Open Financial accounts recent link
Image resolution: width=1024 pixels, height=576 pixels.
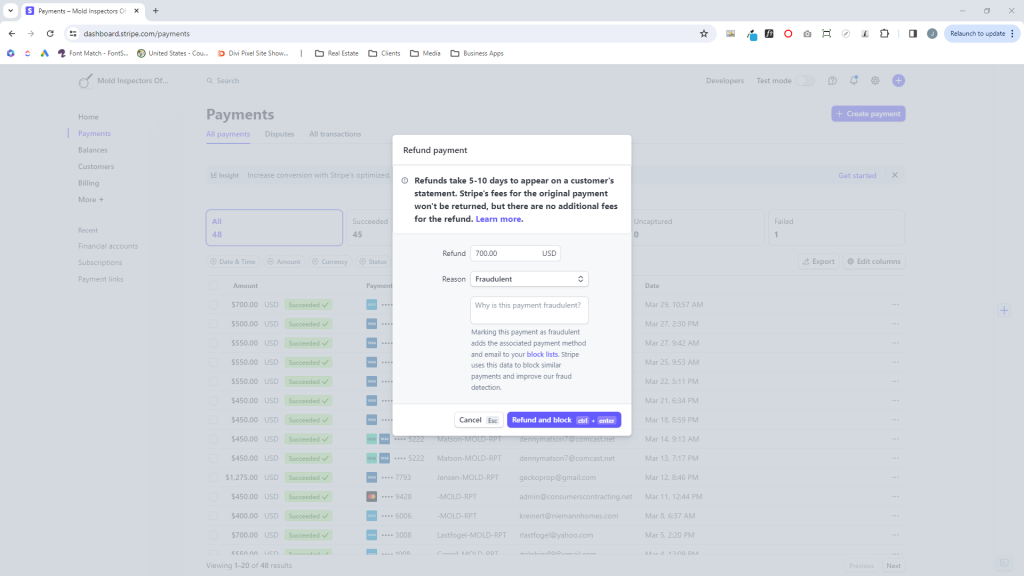108,246
